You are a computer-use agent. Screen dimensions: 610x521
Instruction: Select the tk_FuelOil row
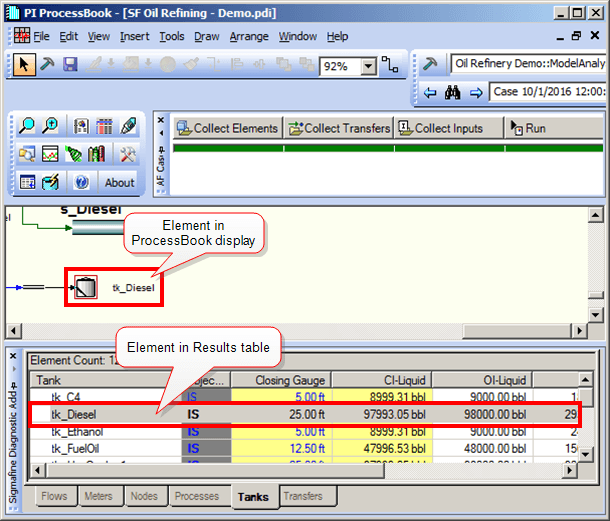(303, 448)
